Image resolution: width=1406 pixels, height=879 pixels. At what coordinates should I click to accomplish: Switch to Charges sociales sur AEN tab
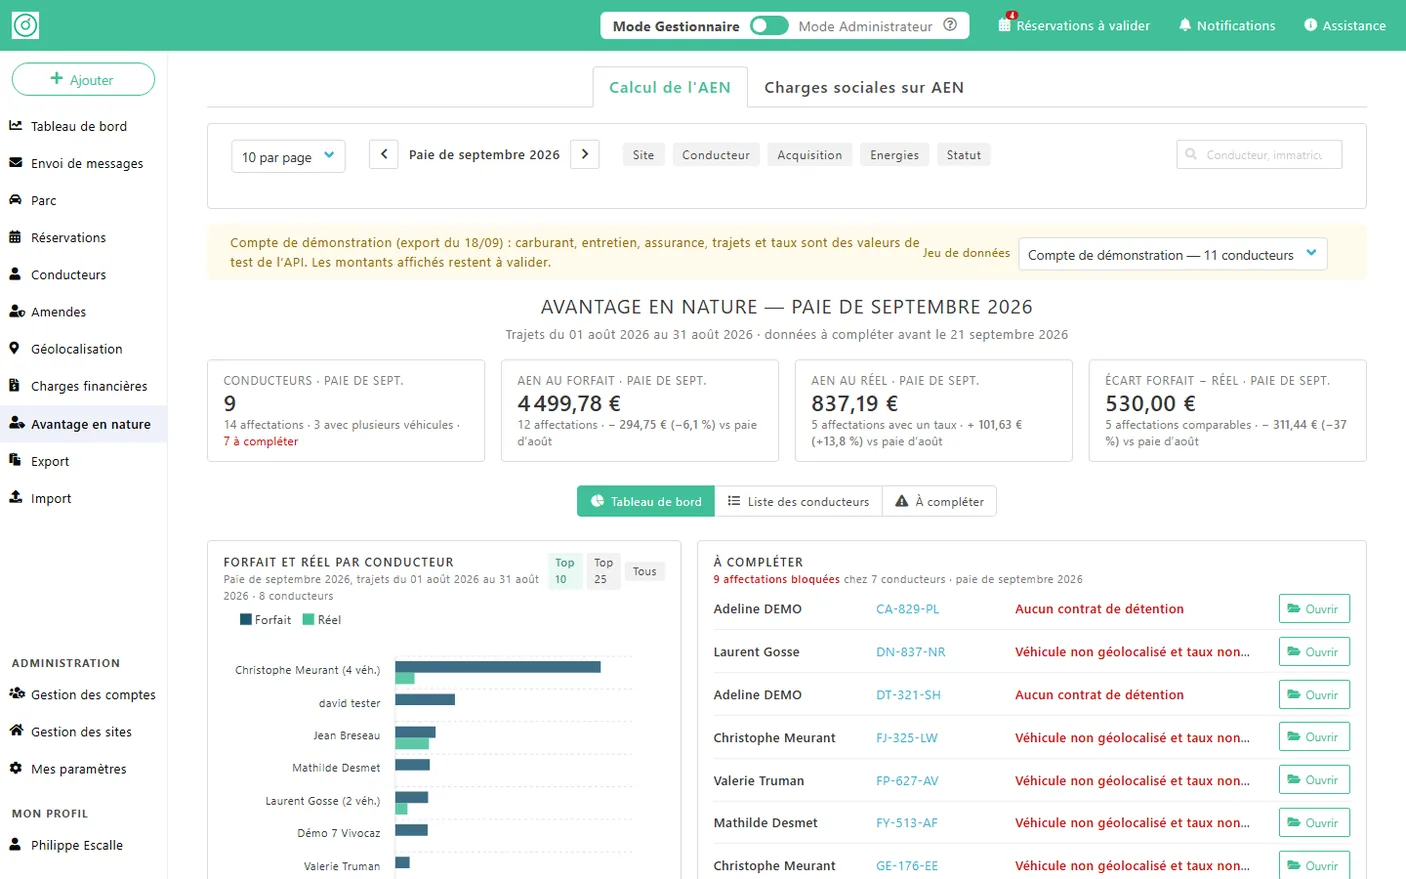tap(864, 87)
